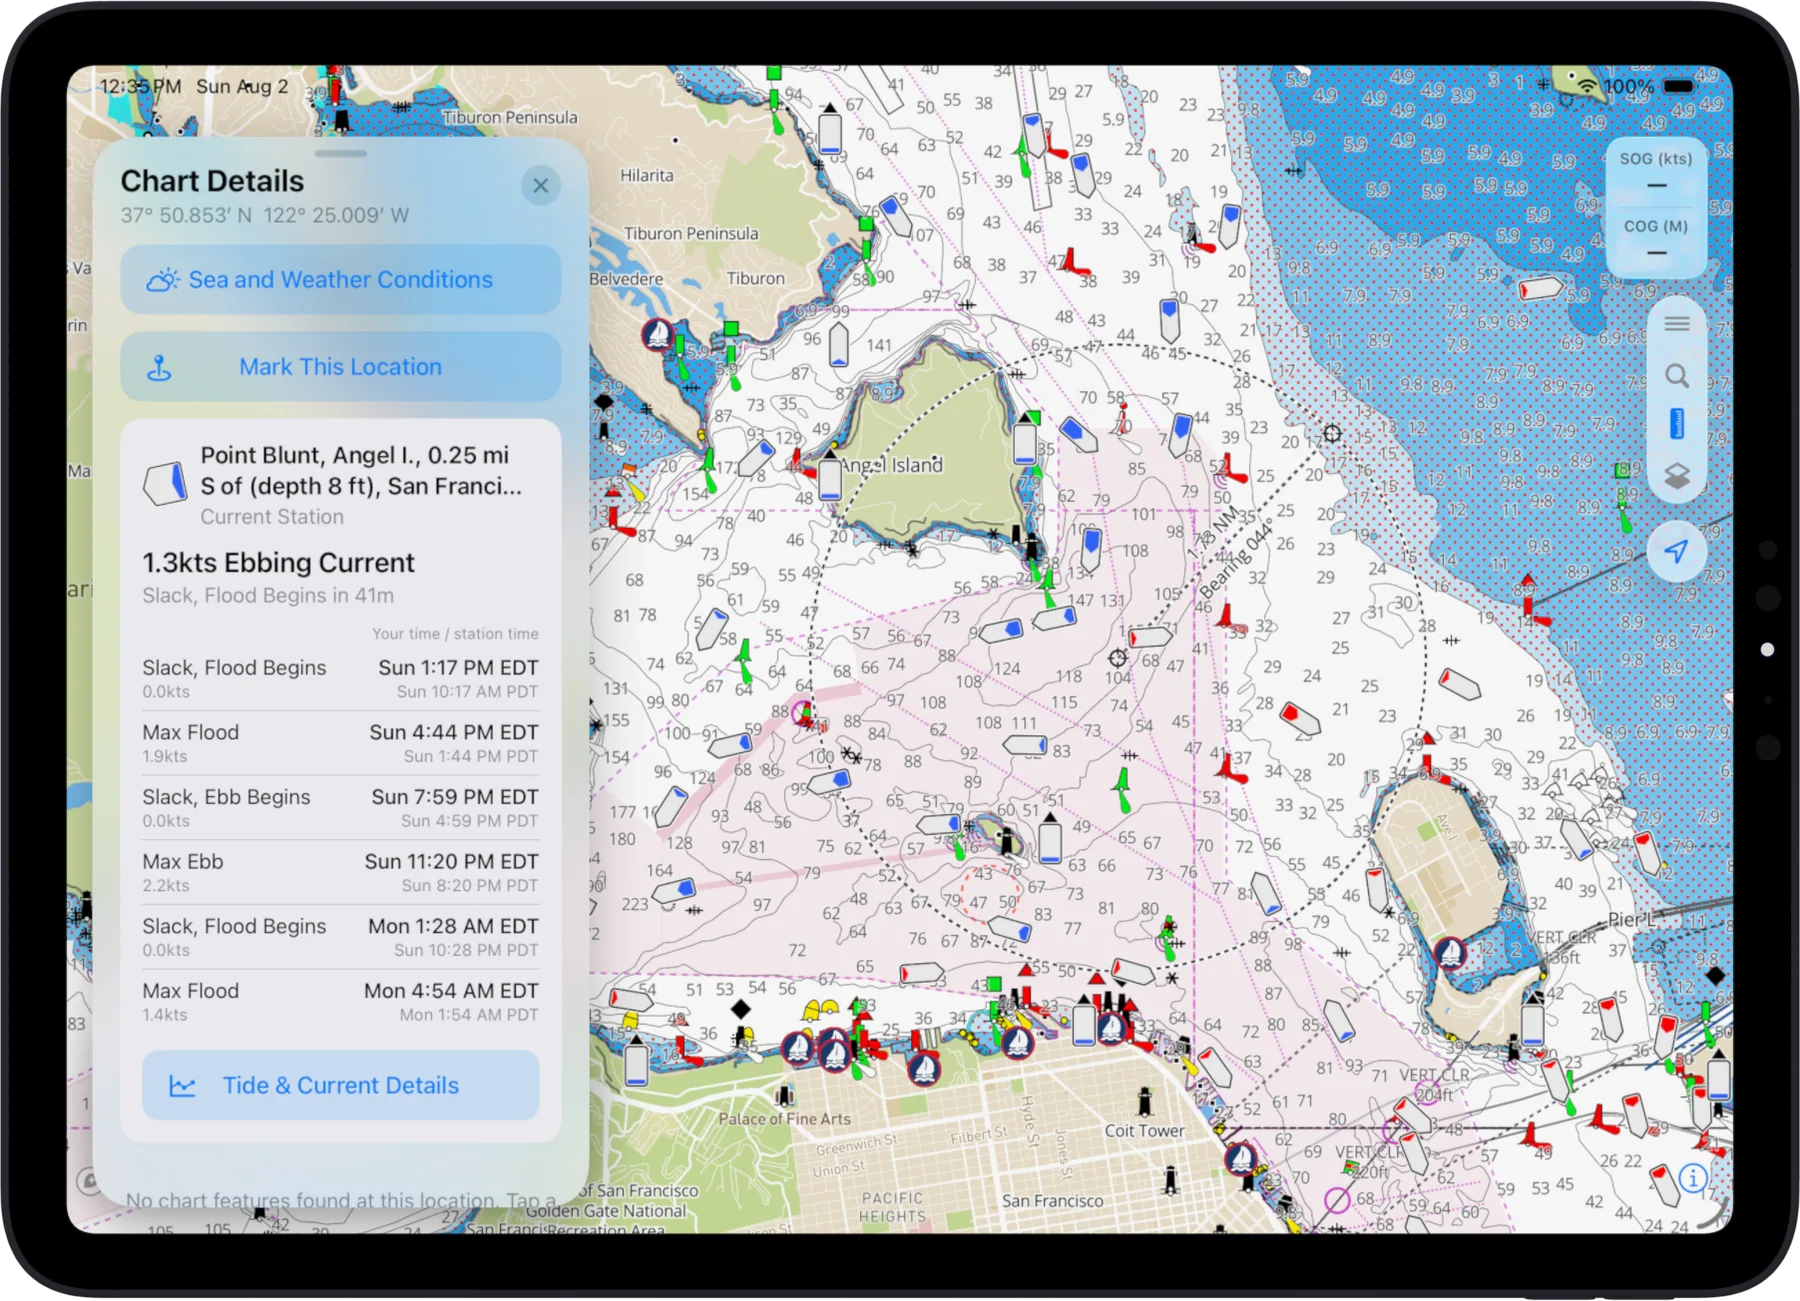
Task: Tap the tide station icon on Angel Island's east shore
Action: tap(1024, 441)
